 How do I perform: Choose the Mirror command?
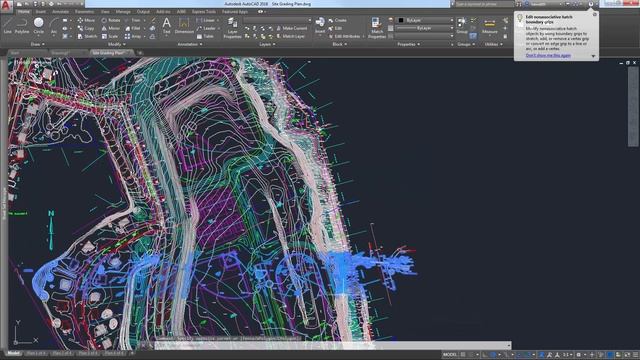click(x=111, y=28)
